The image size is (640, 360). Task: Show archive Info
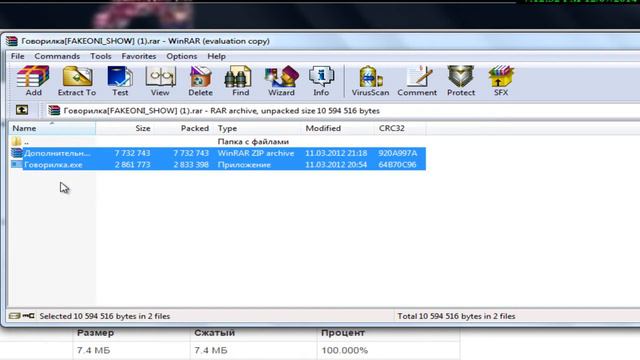[x=321, y=81]
